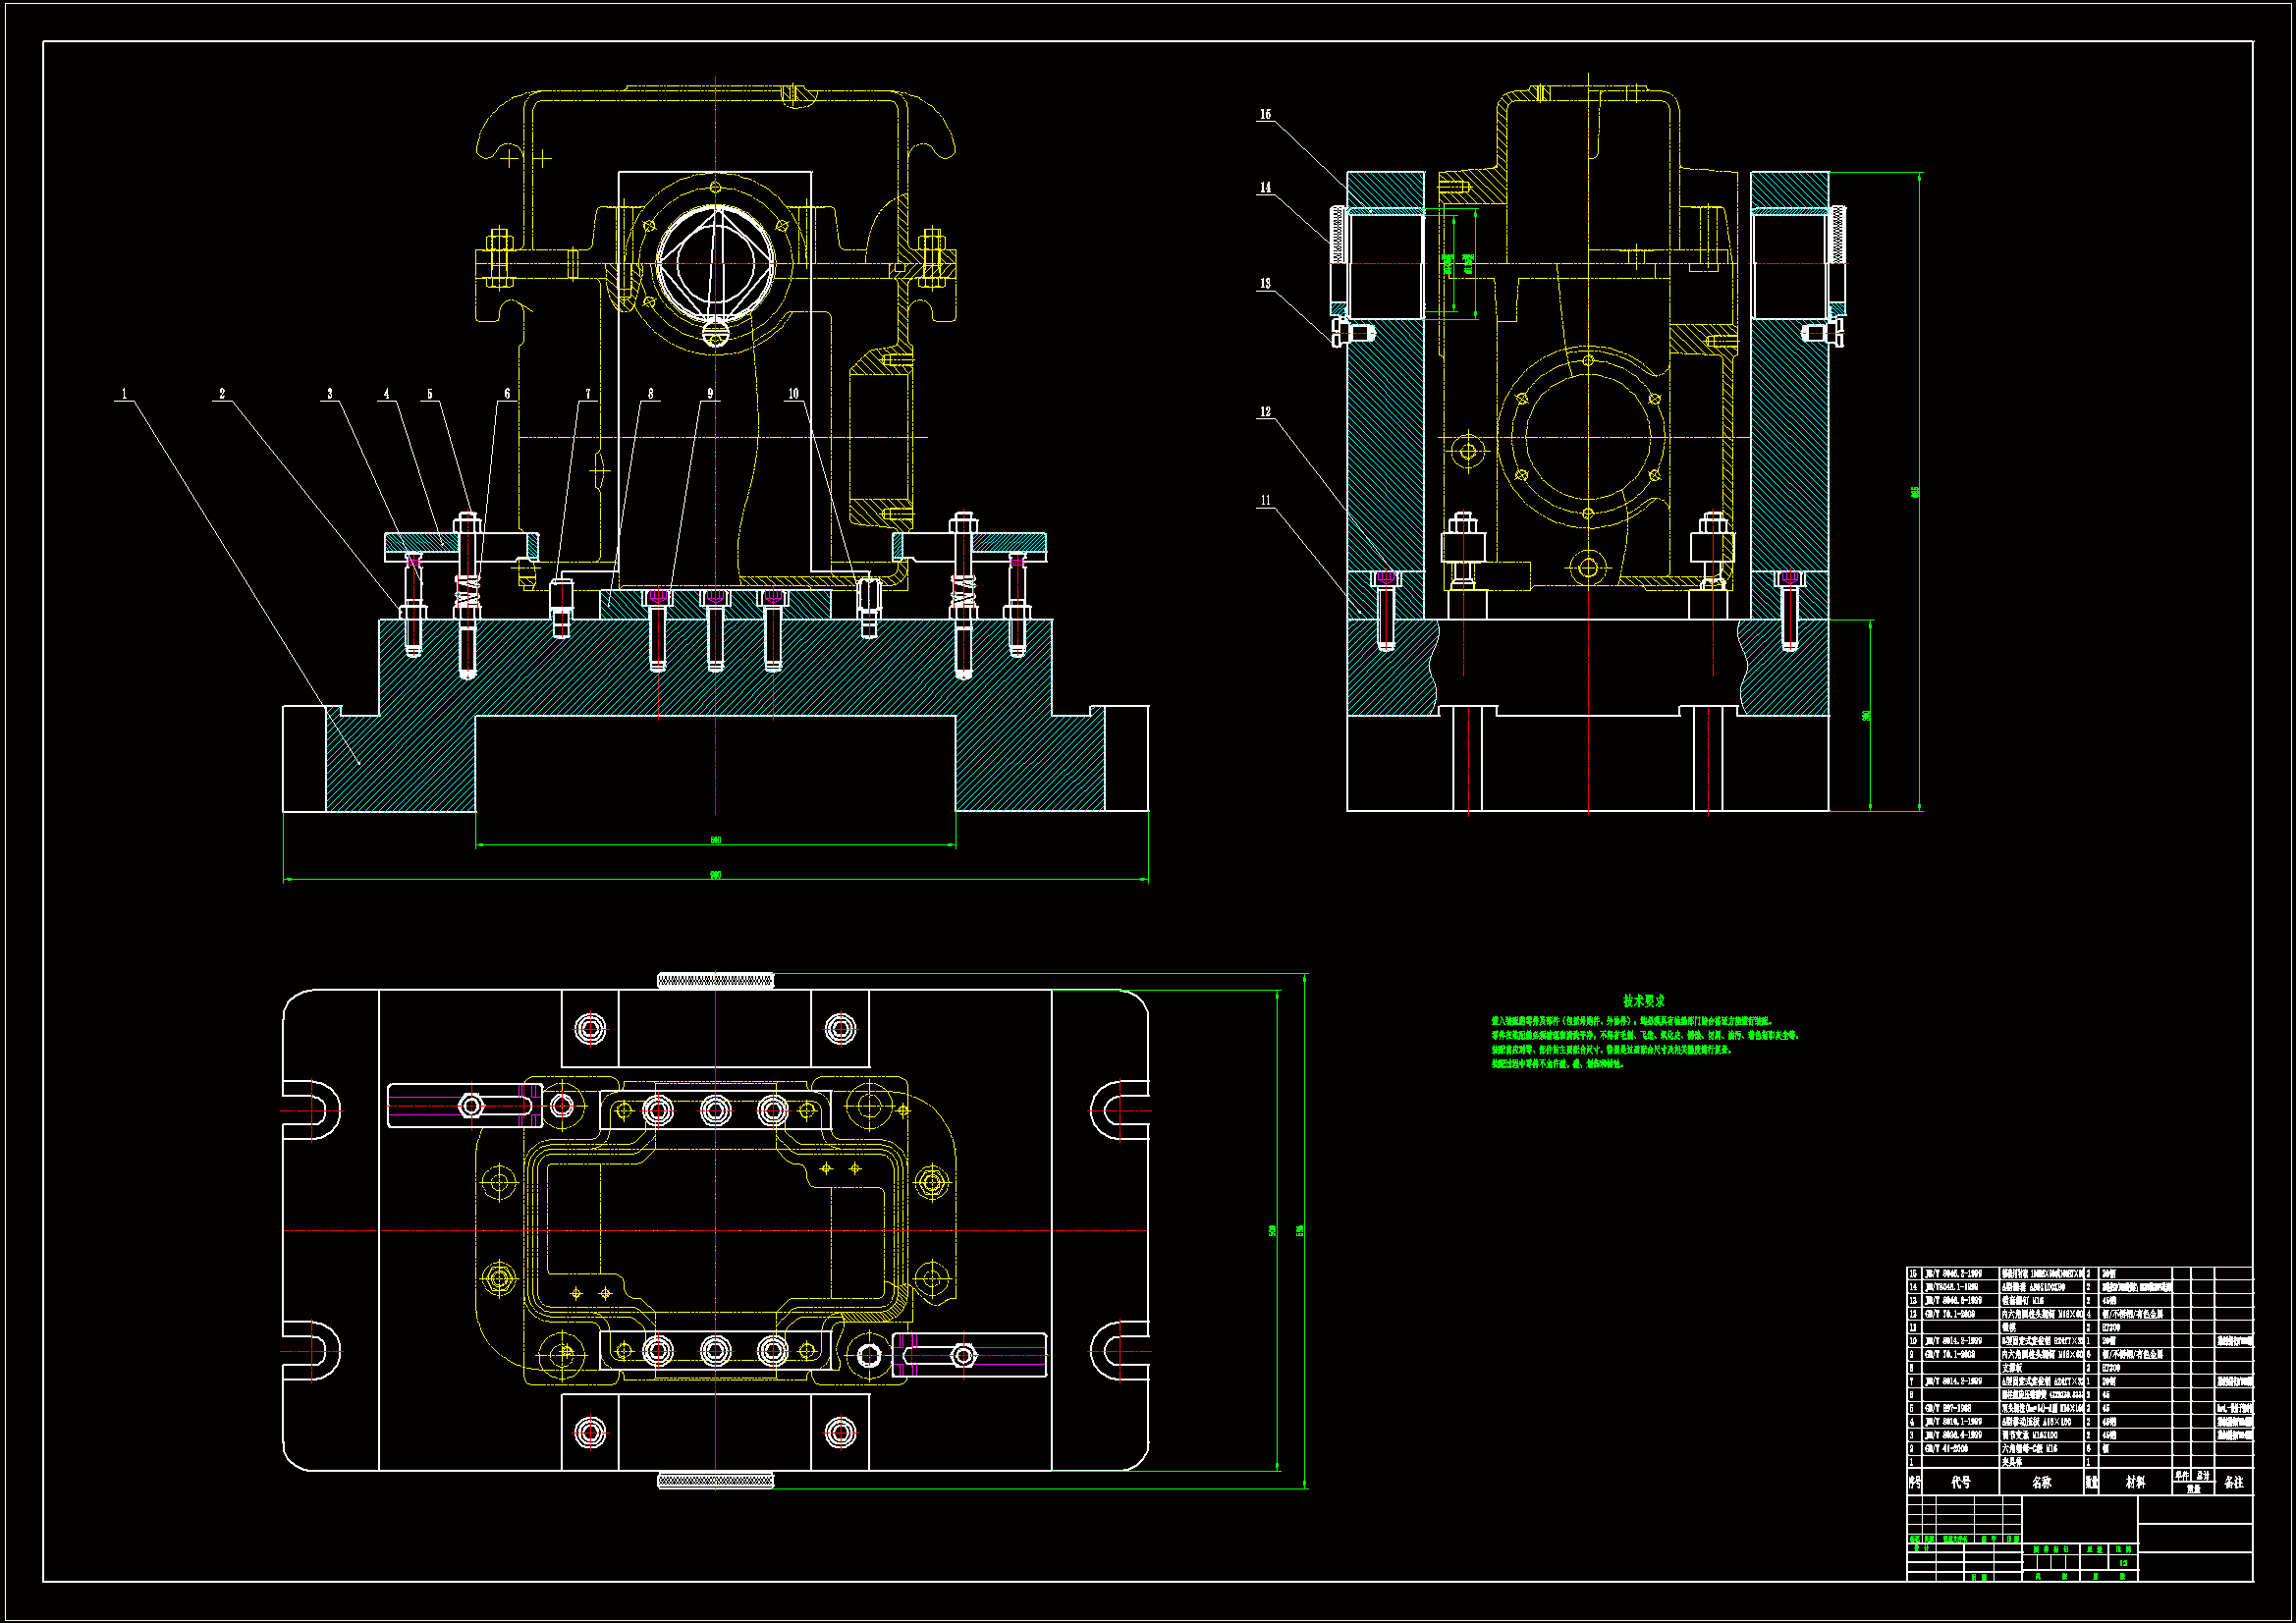This screenshot has width=2296, height=1623.
Task: Click the GB/T 41-2000 entry in parts list
Action: click(x=1947, y=1449)
